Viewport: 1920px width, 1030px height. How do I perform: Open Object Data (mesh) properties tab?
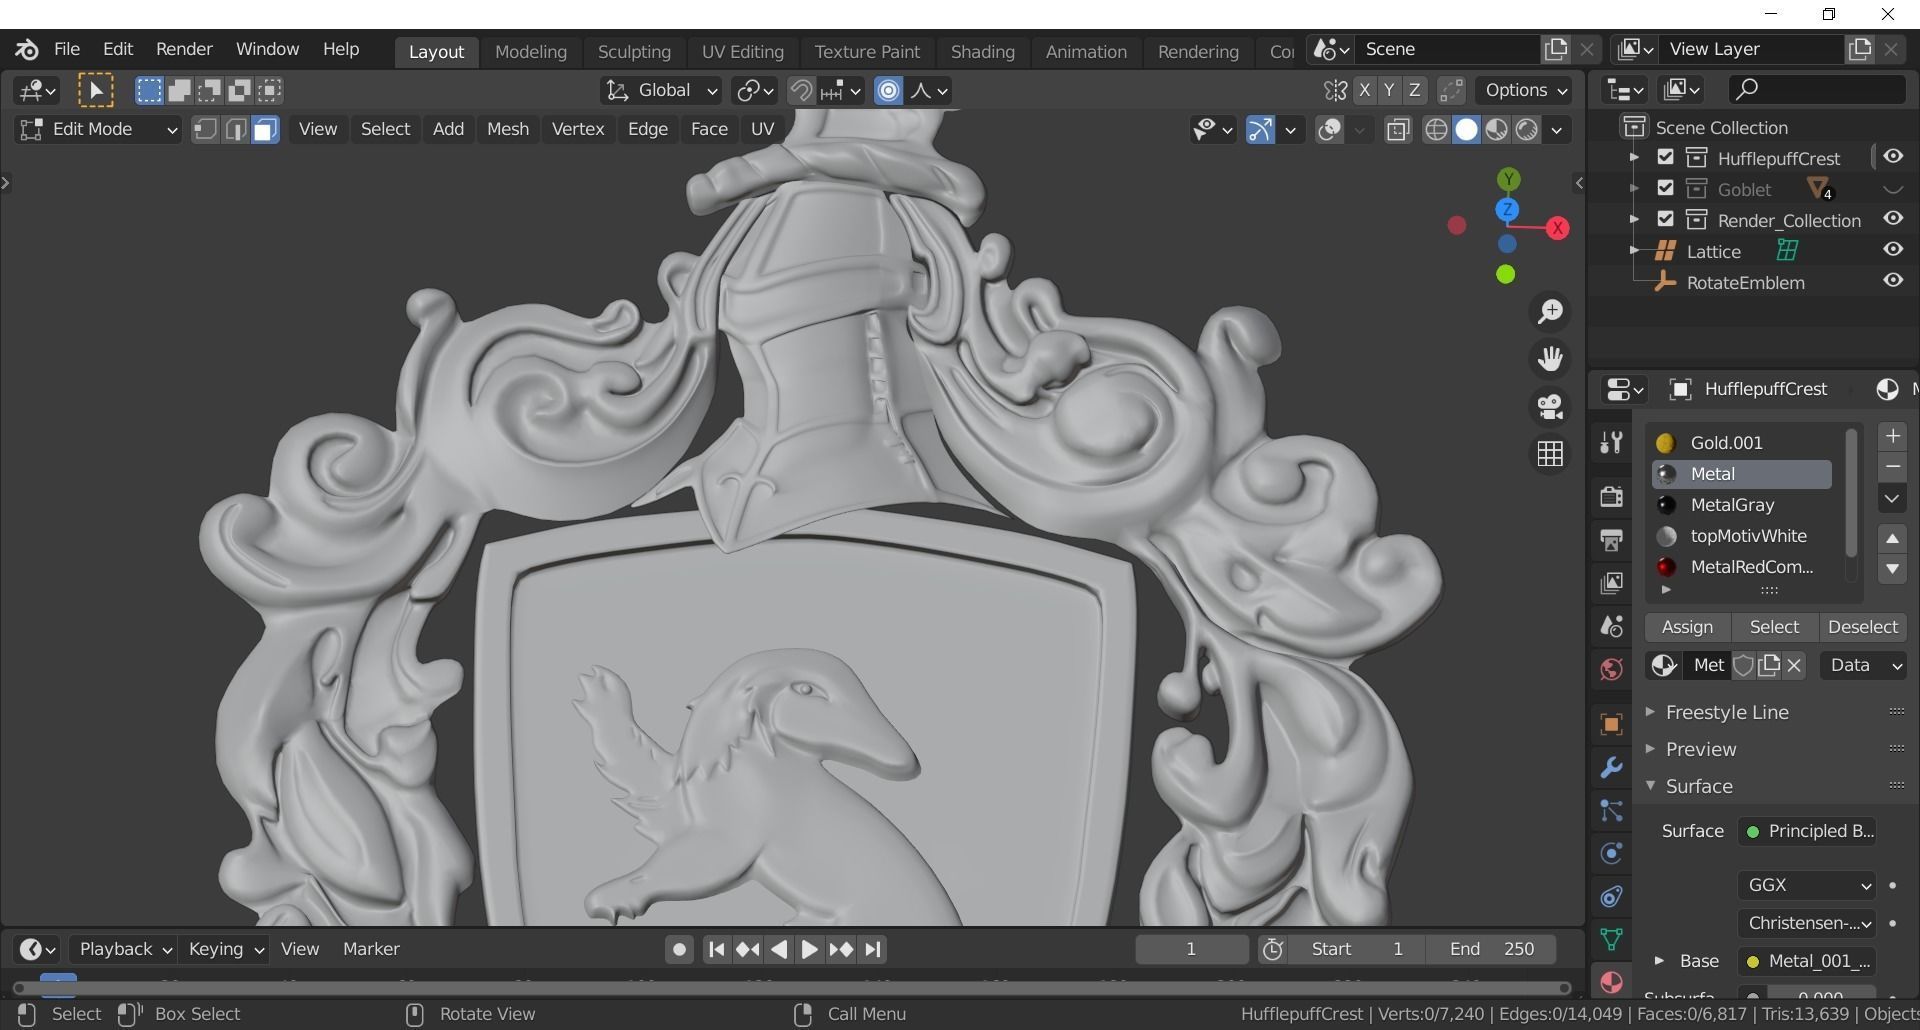(x=1610, y=939)
